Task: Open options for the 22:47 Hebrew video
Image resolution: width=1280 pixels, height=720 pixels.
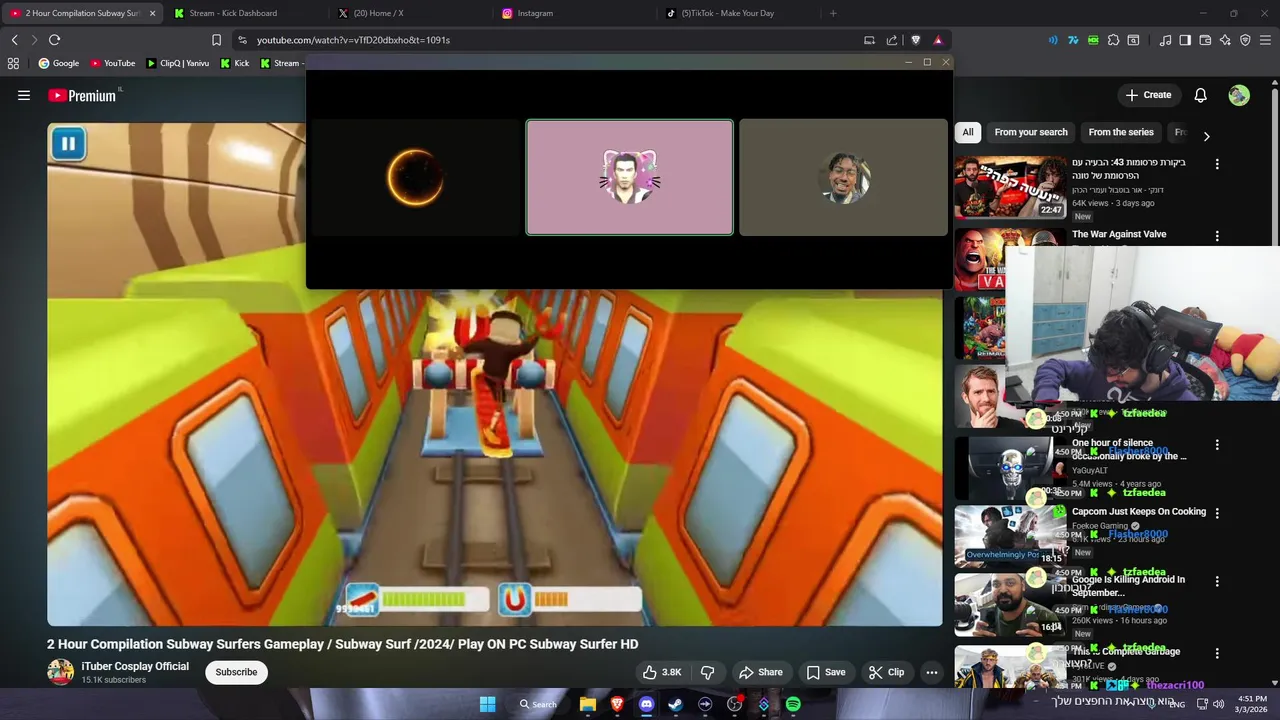Action: point(1217,164)
